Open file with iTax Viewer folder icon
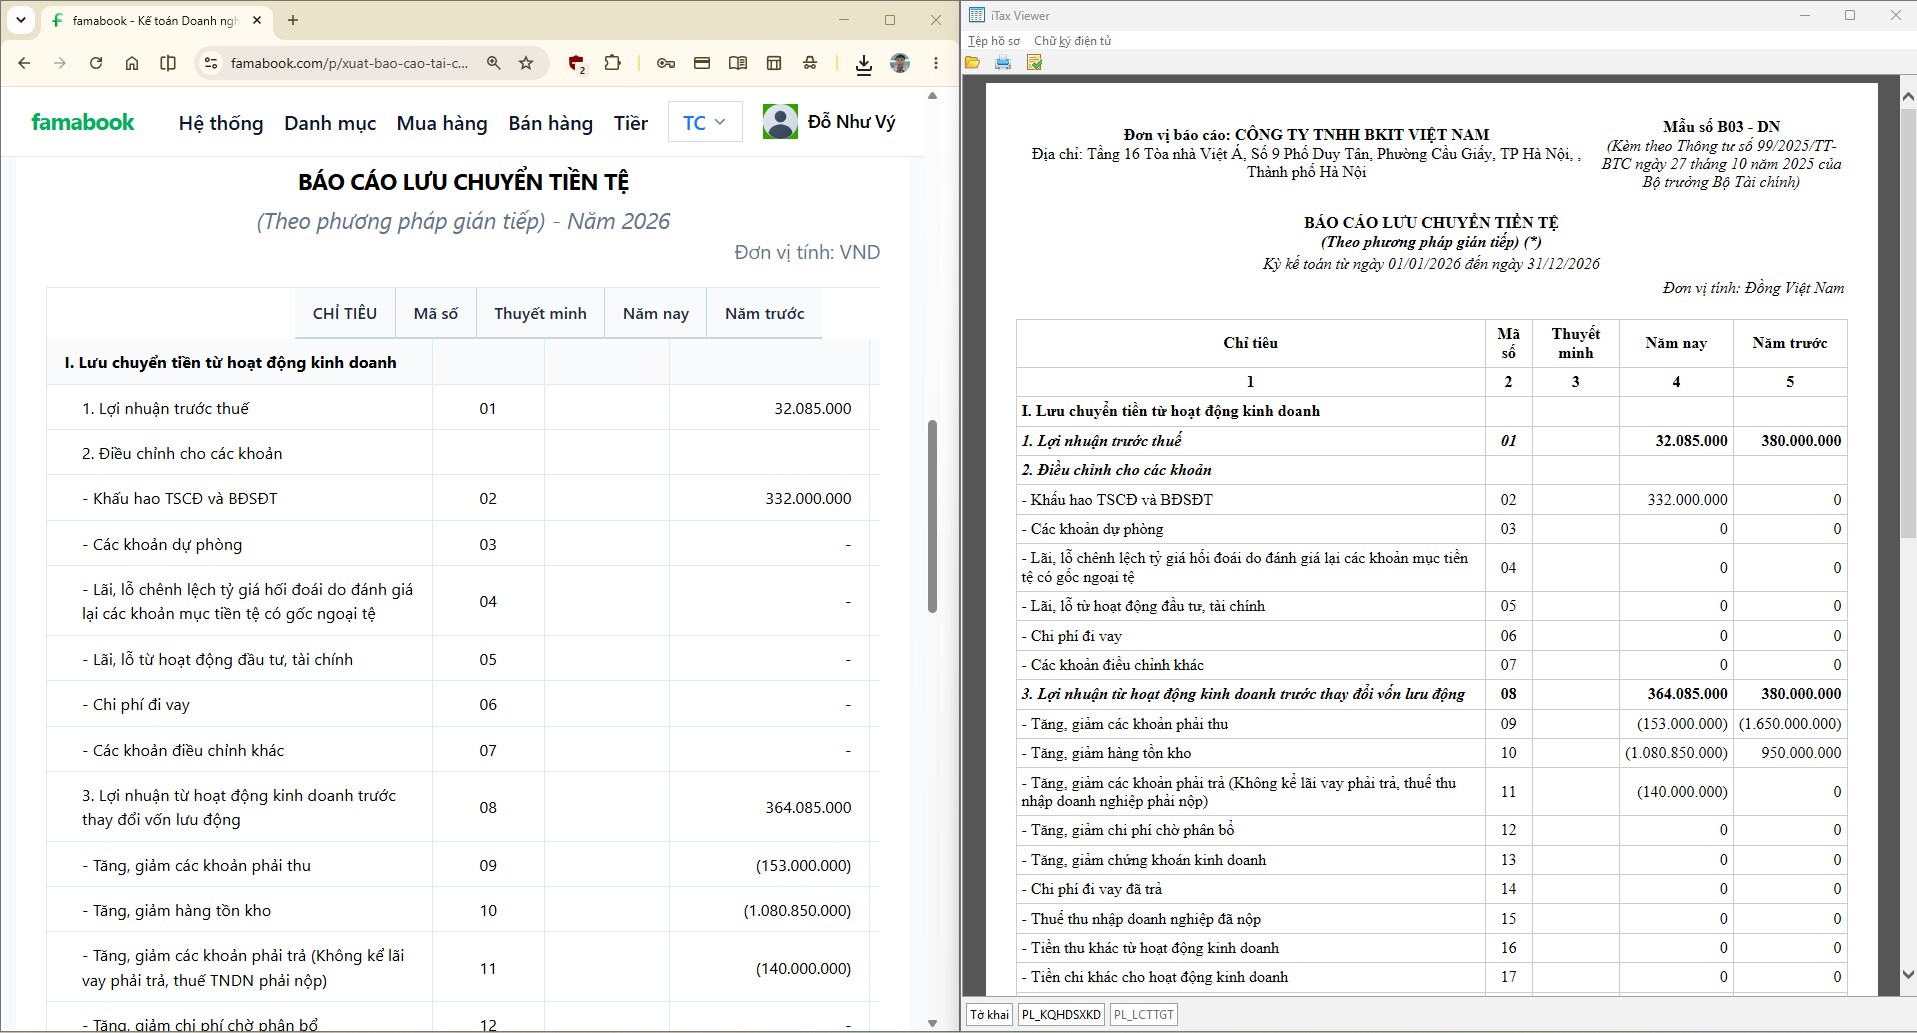1917x1033 pixels. pyautogui.click(x=972, y=63)
